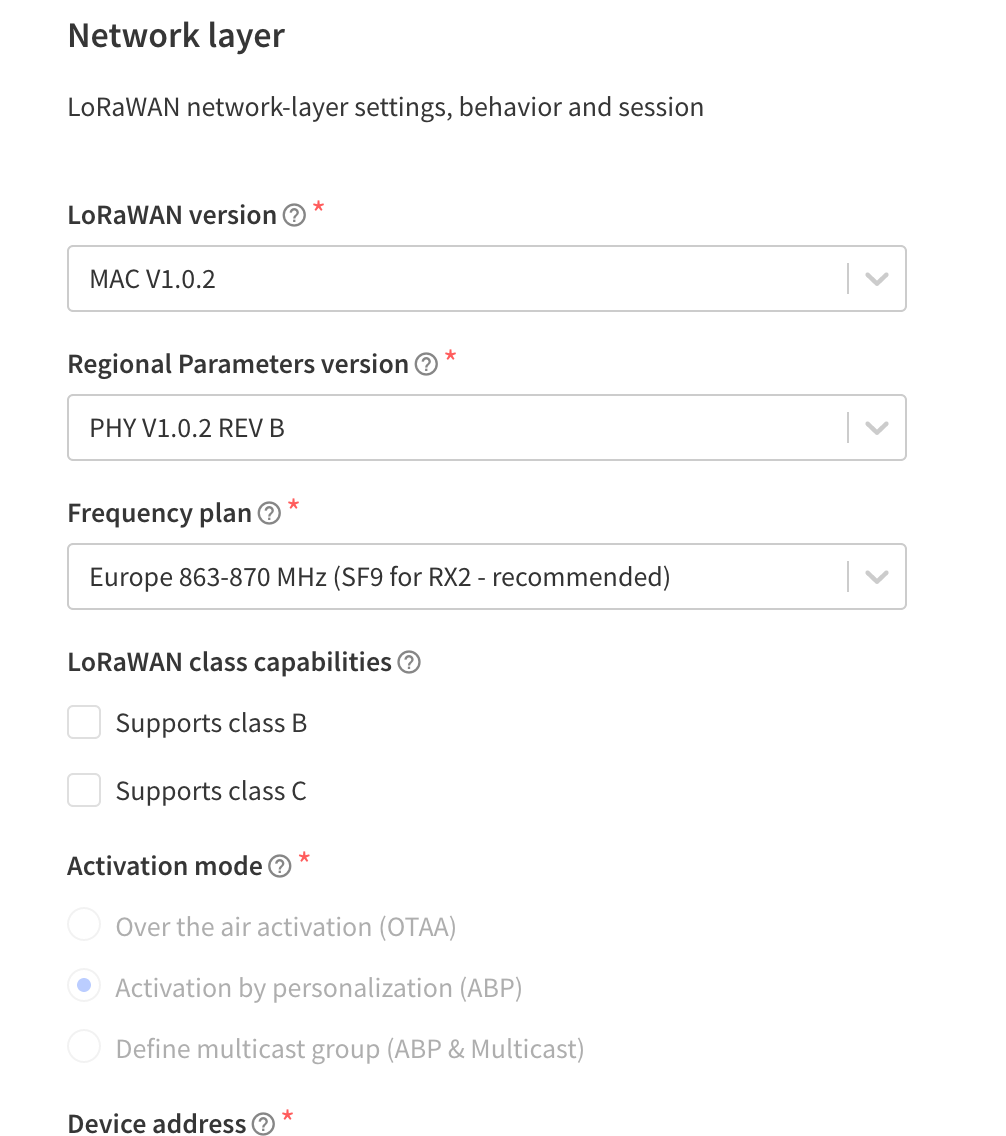The image size is (1006, 1136).
Task: Choose Define multicast group radio option
Action: point(84,1046)
